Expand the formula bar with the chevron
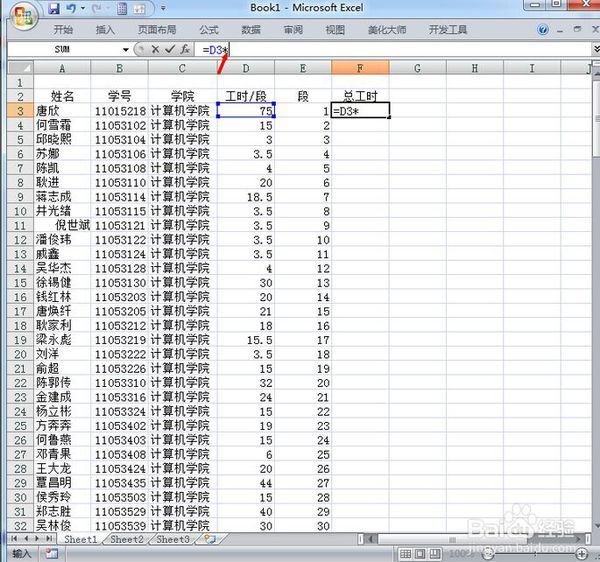Image resolution: width=600 pixels, height=562 pixels. 596,49
